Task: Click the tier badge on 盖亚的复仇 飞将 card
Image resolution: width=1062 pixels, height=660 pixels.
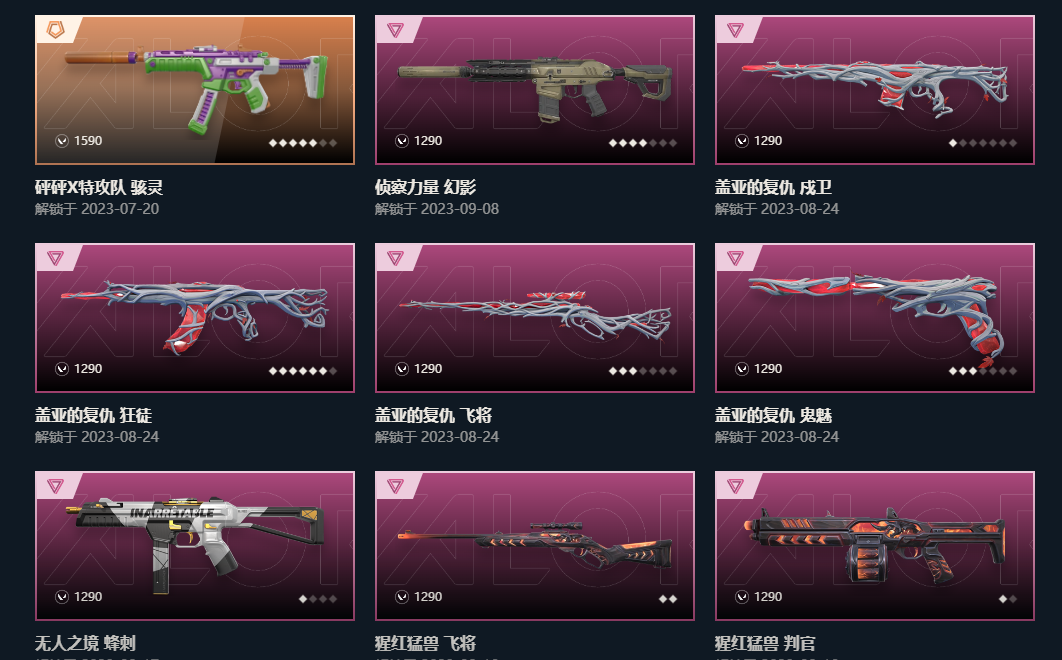Action: (x=395, y=257)
